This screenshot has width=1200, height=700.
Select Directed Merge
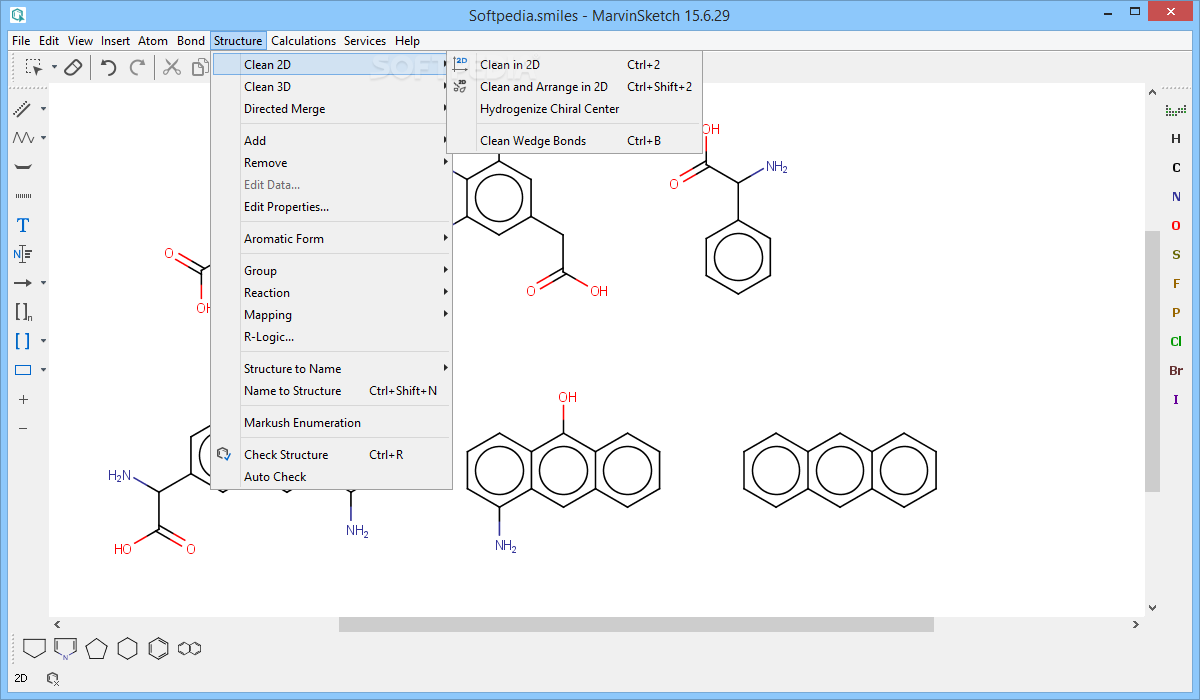click(332, 109)
